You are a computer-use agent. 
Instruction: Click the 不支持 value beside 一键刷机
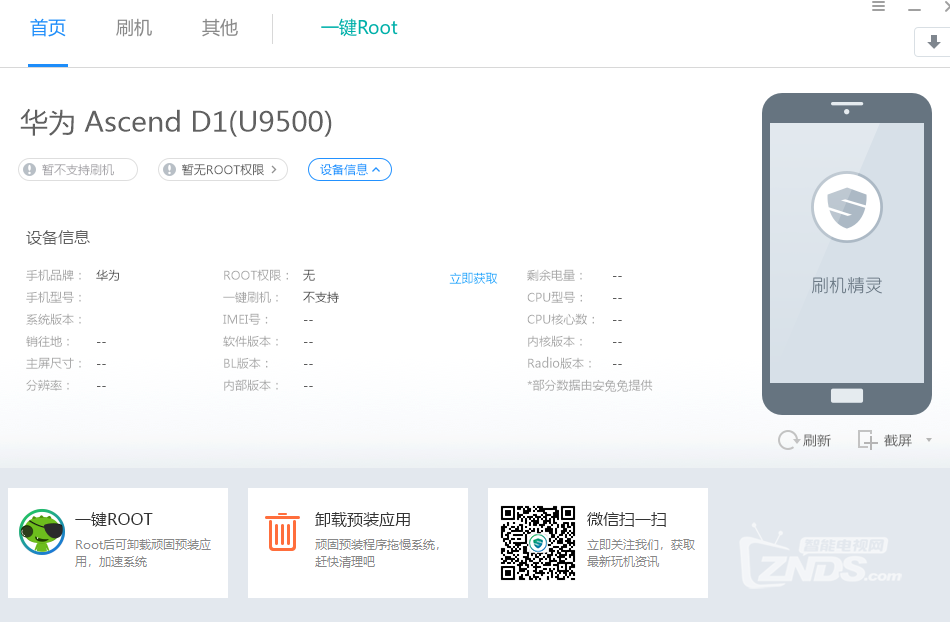click(321, 297)
